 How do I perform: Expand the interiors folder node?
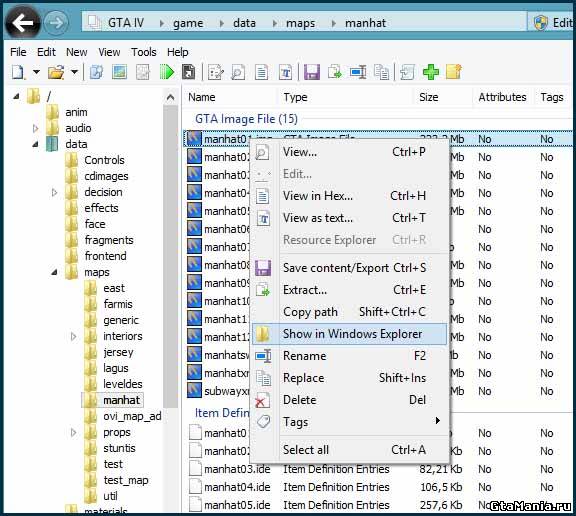73,336
